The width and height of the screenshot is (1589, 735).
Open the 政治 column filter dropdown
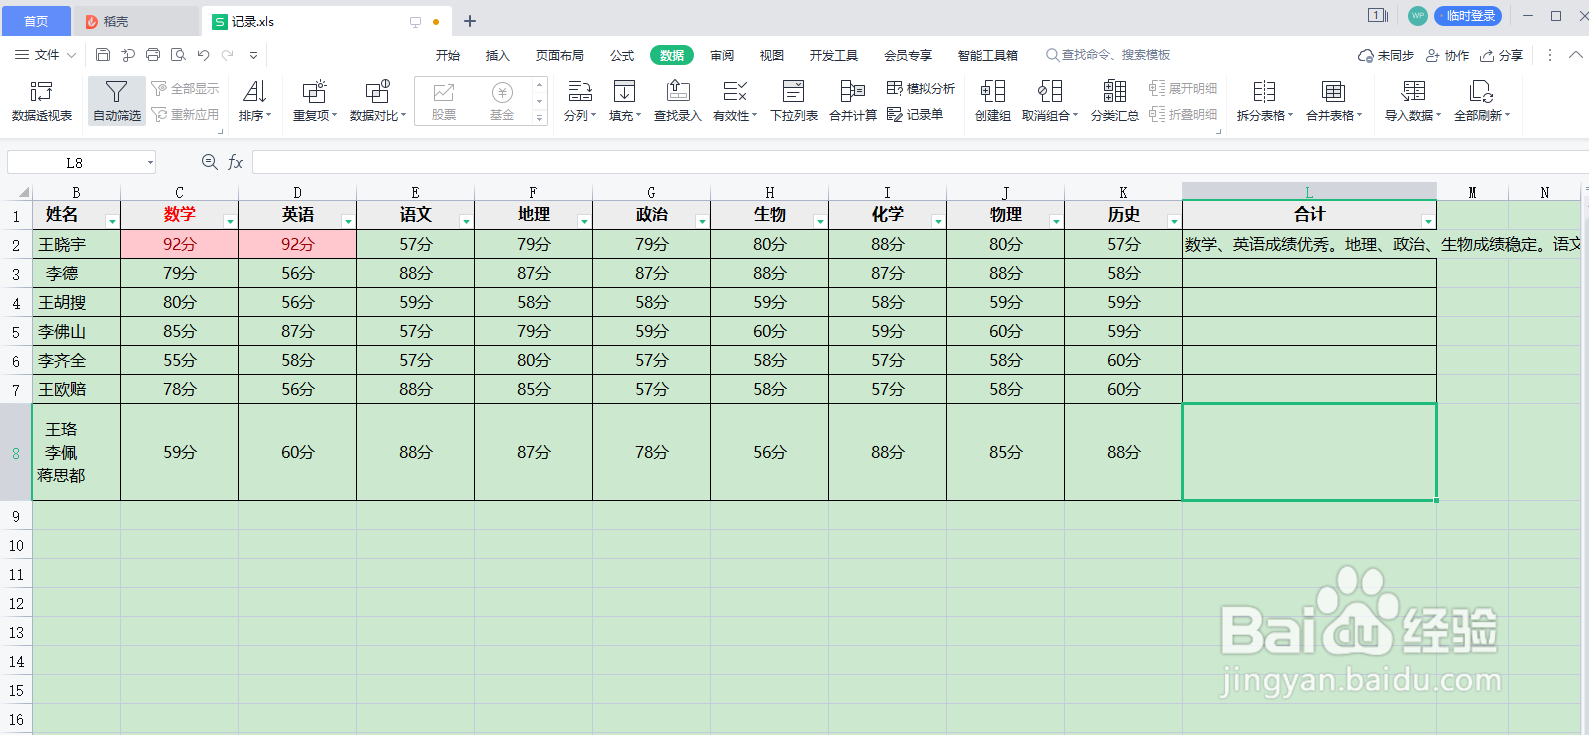[x=702, y=222]
